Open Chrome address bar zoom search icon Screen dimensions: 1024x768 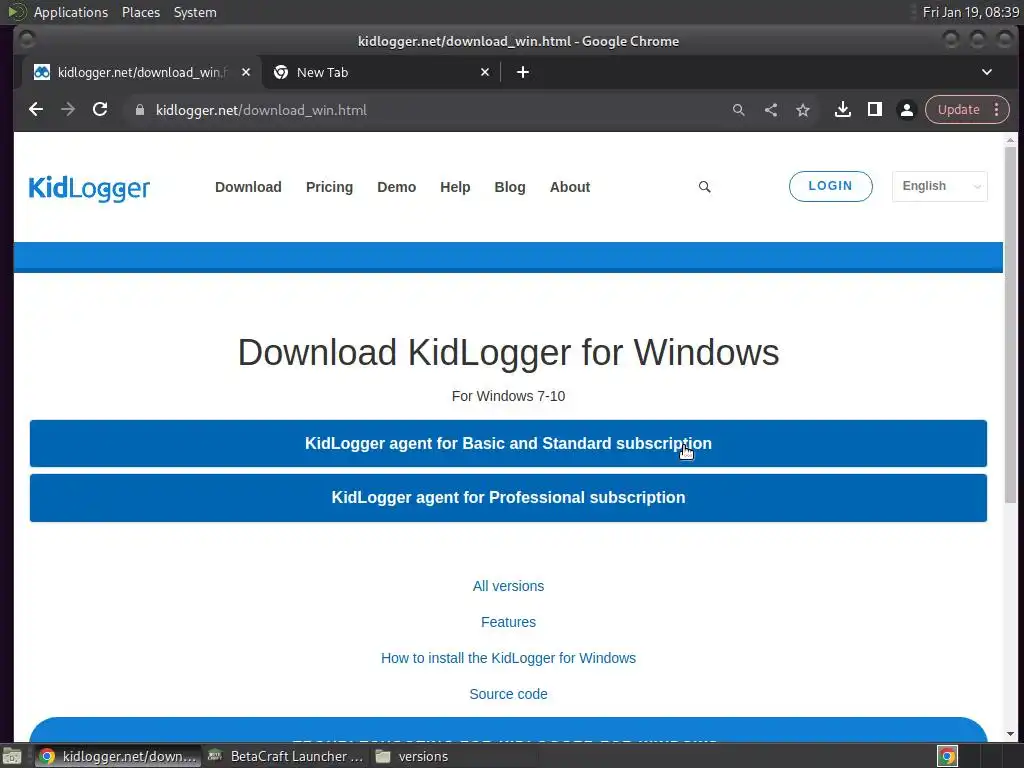pyautogui.click(x=739, y=110)
